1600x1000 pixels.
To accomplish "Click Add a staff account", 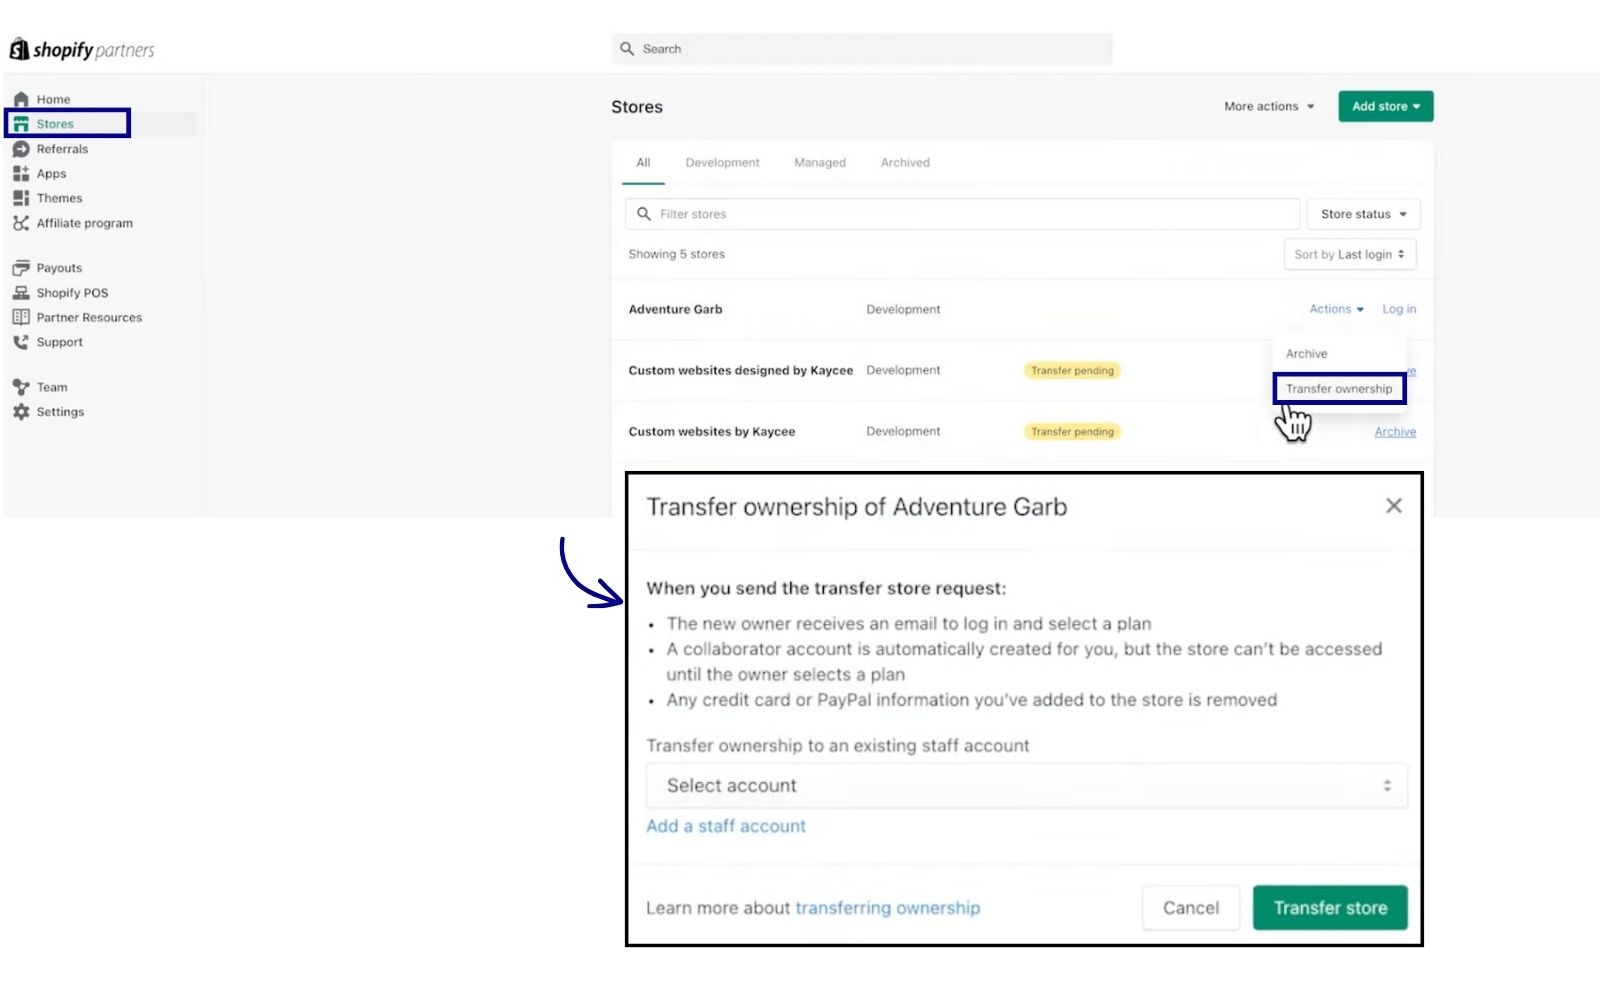I will (725, 825).
